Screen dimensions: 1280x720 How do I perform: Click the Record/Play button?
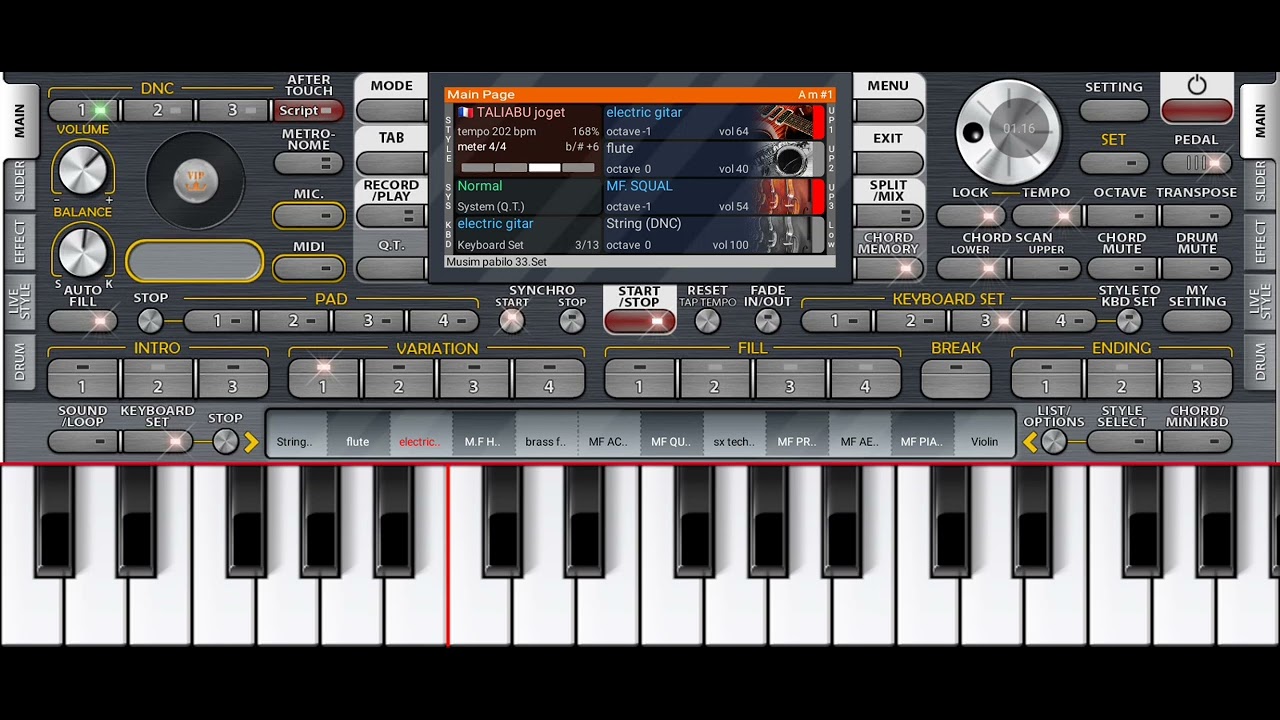click(391, 215)
